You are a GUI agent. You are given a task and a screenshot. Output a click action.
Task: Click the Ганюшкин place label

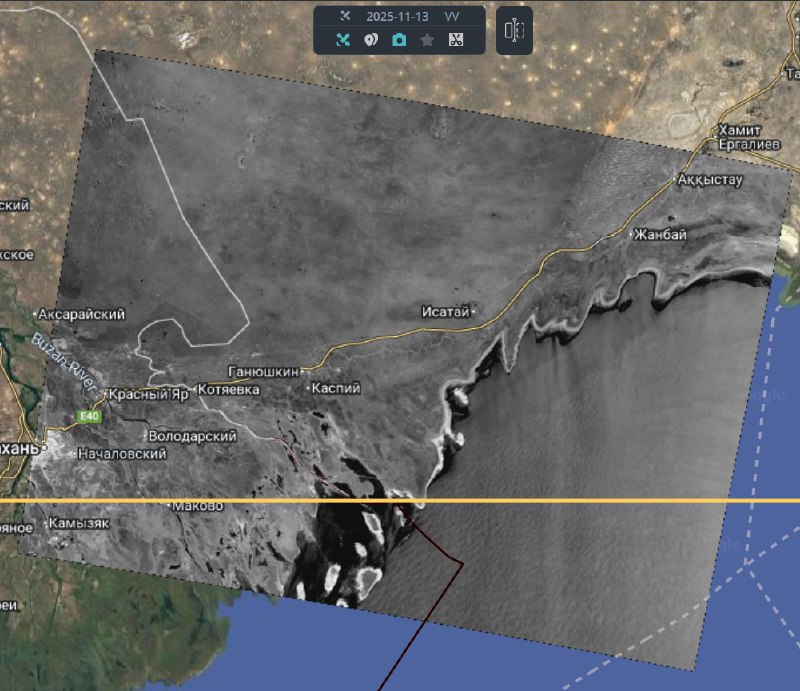263,370
